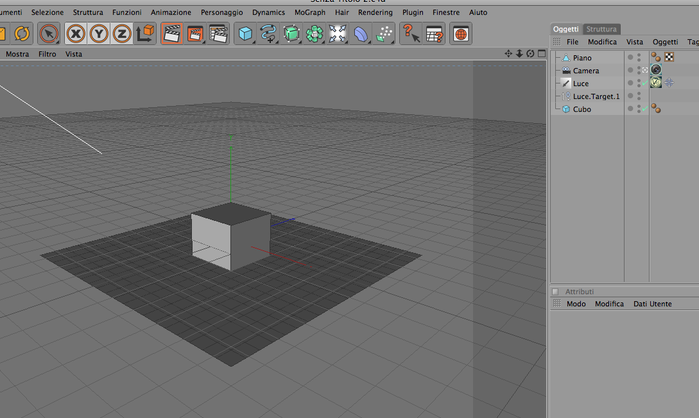
Task: Open the Dynamics menu
Action: pyautogui.click(x=268, y=12)
